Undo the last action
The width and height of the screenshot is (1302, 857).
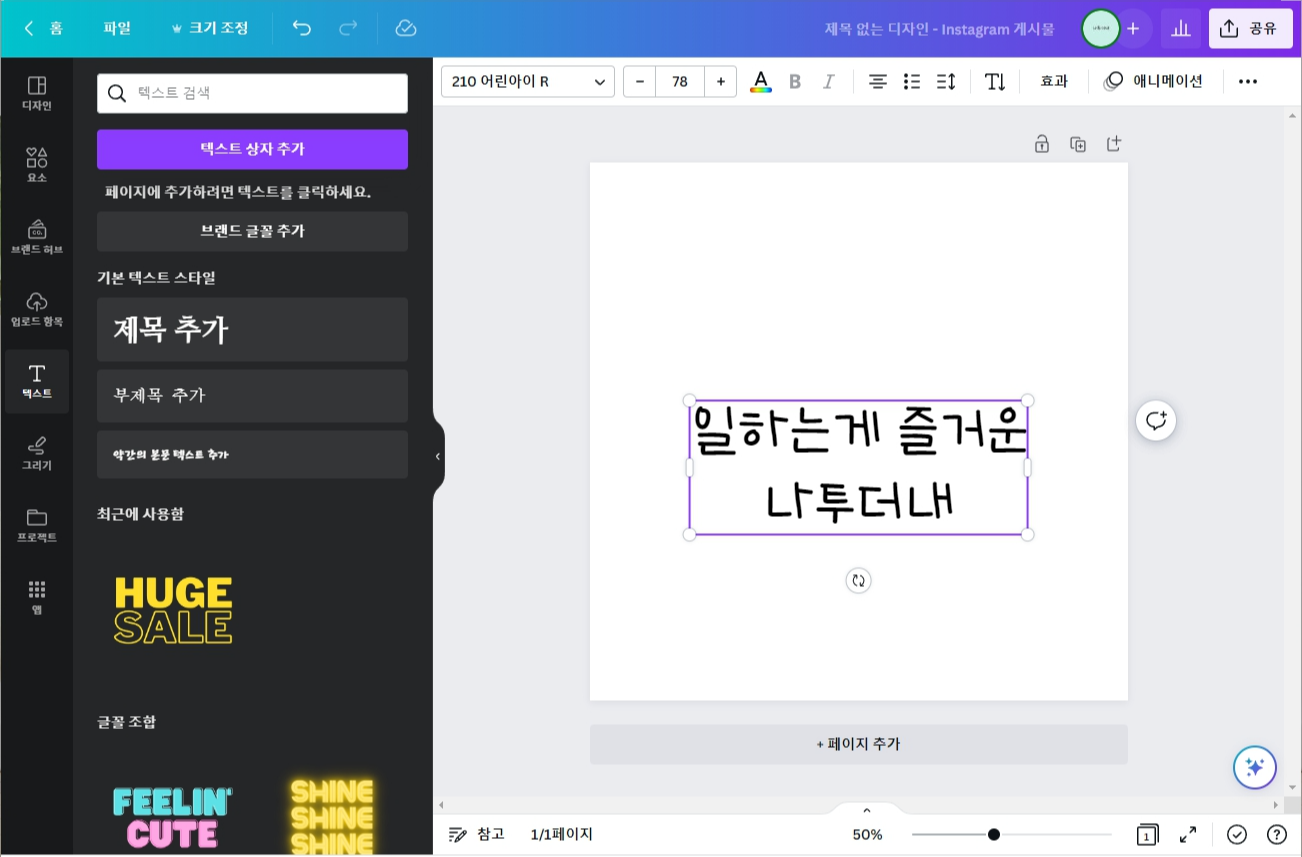pyautogui.click(x=302, y=28)
